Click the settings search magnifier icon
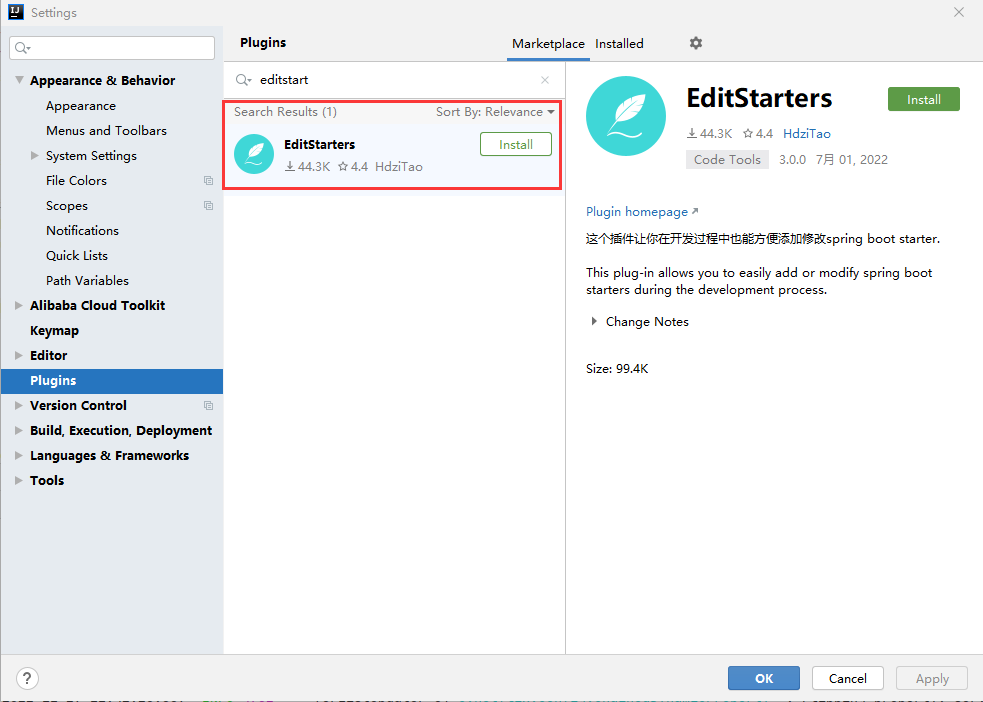Image resolution: width=983 pixels, height=702 pixels. (x=23, y=48)
